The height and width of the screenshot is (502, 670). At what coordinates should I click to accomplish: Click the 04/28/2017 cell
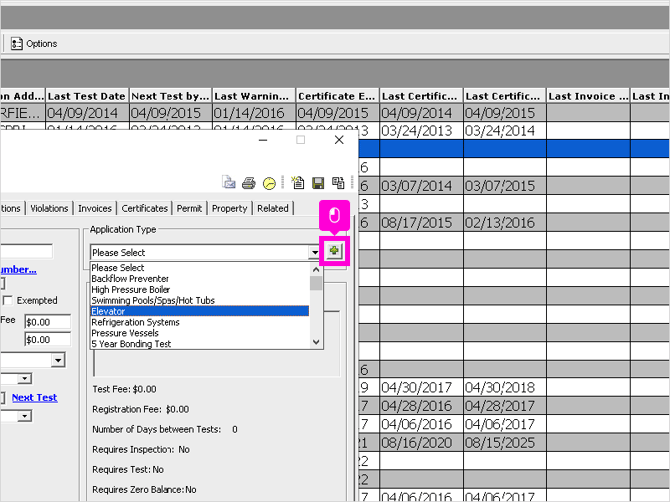pyautogui.click(x=504, y=406)
